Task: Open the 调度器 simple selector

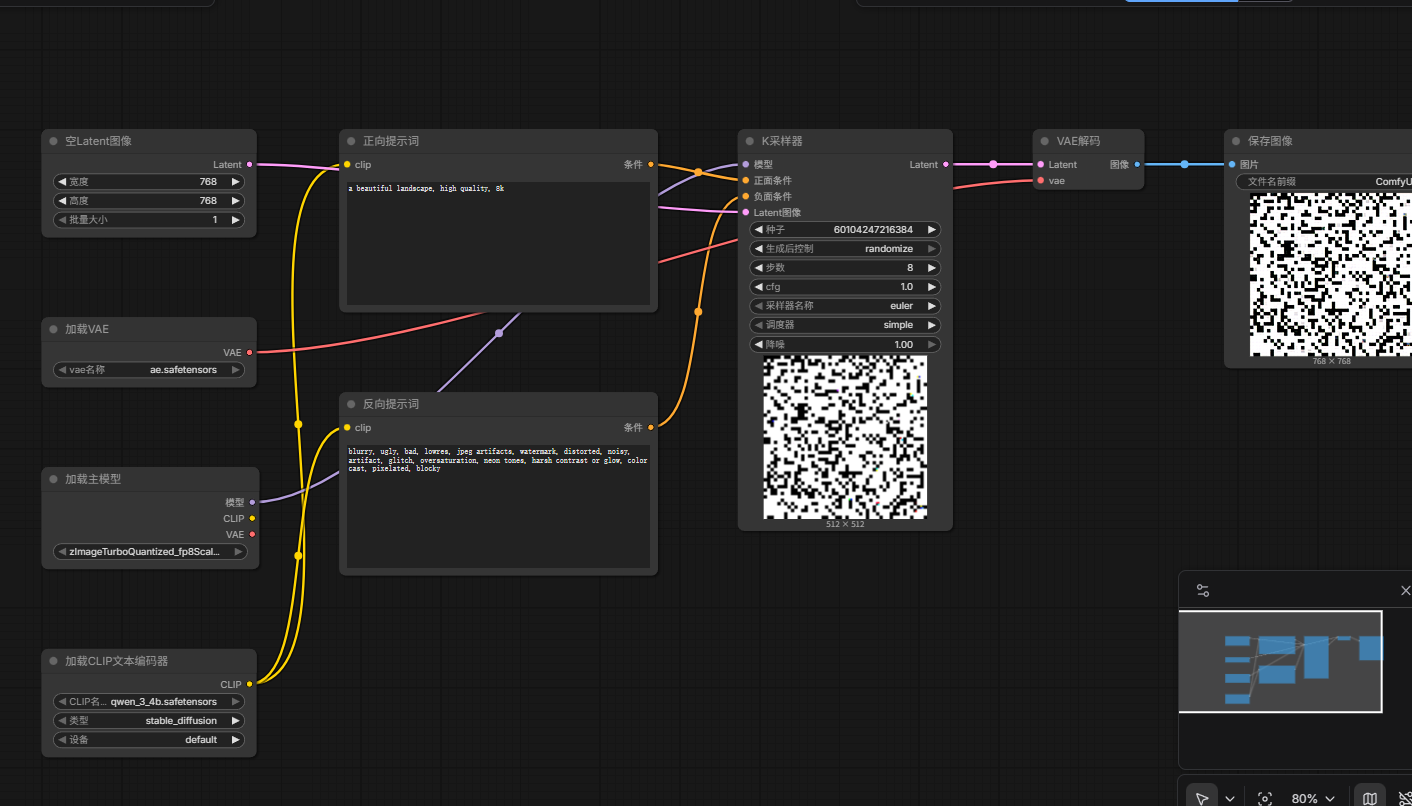Action: click(x=845, y=325)
